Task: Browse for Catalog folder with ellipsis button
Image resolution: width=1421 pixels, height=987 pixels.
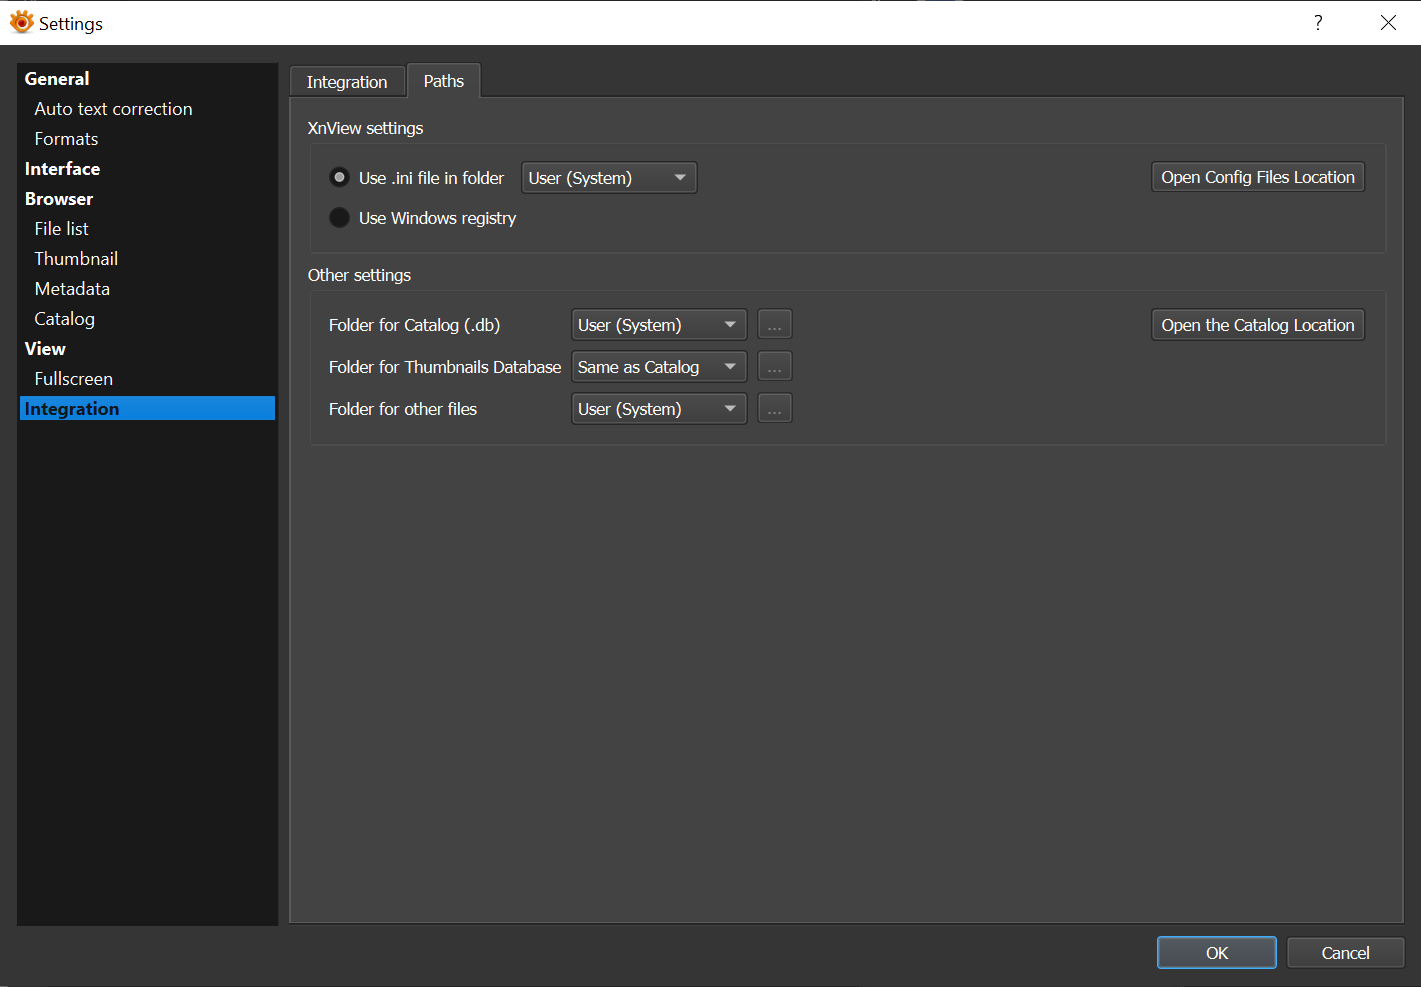Action: point(774,325)
